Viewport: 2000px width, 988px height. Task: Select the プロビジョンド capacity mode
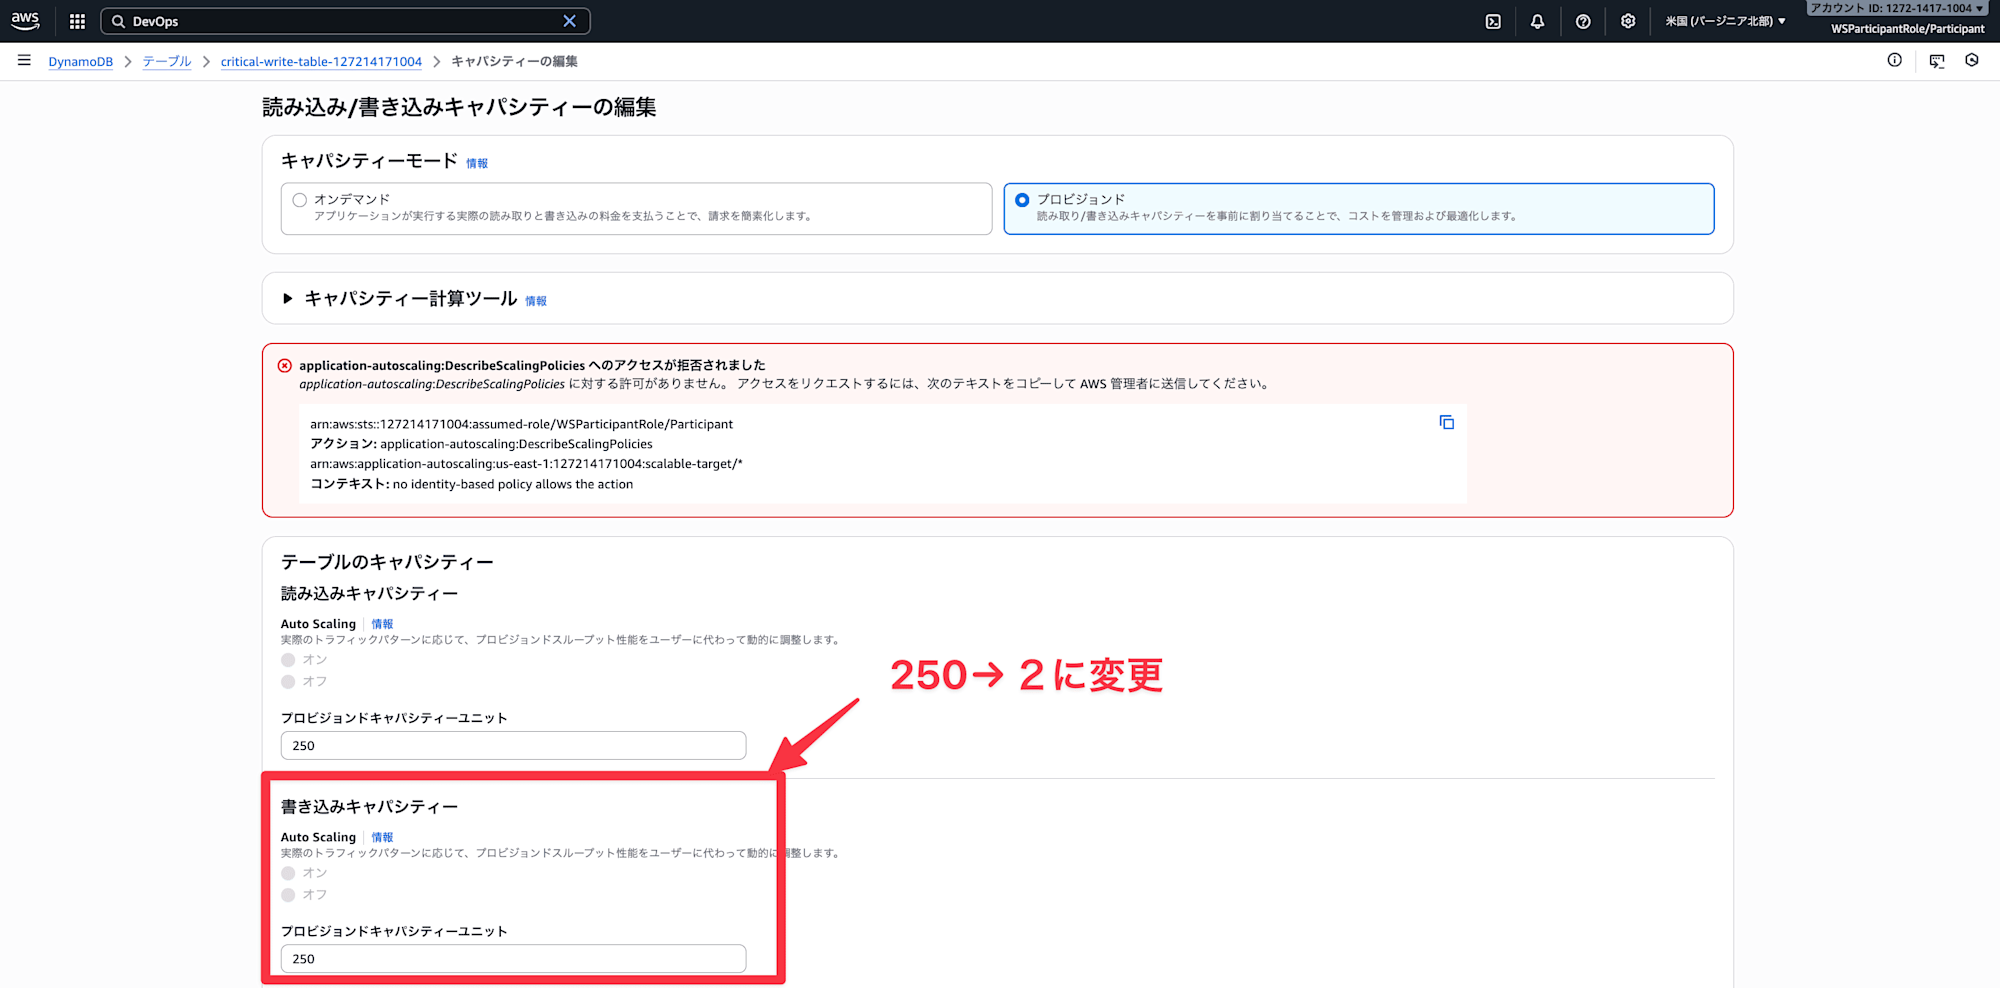1022,200
